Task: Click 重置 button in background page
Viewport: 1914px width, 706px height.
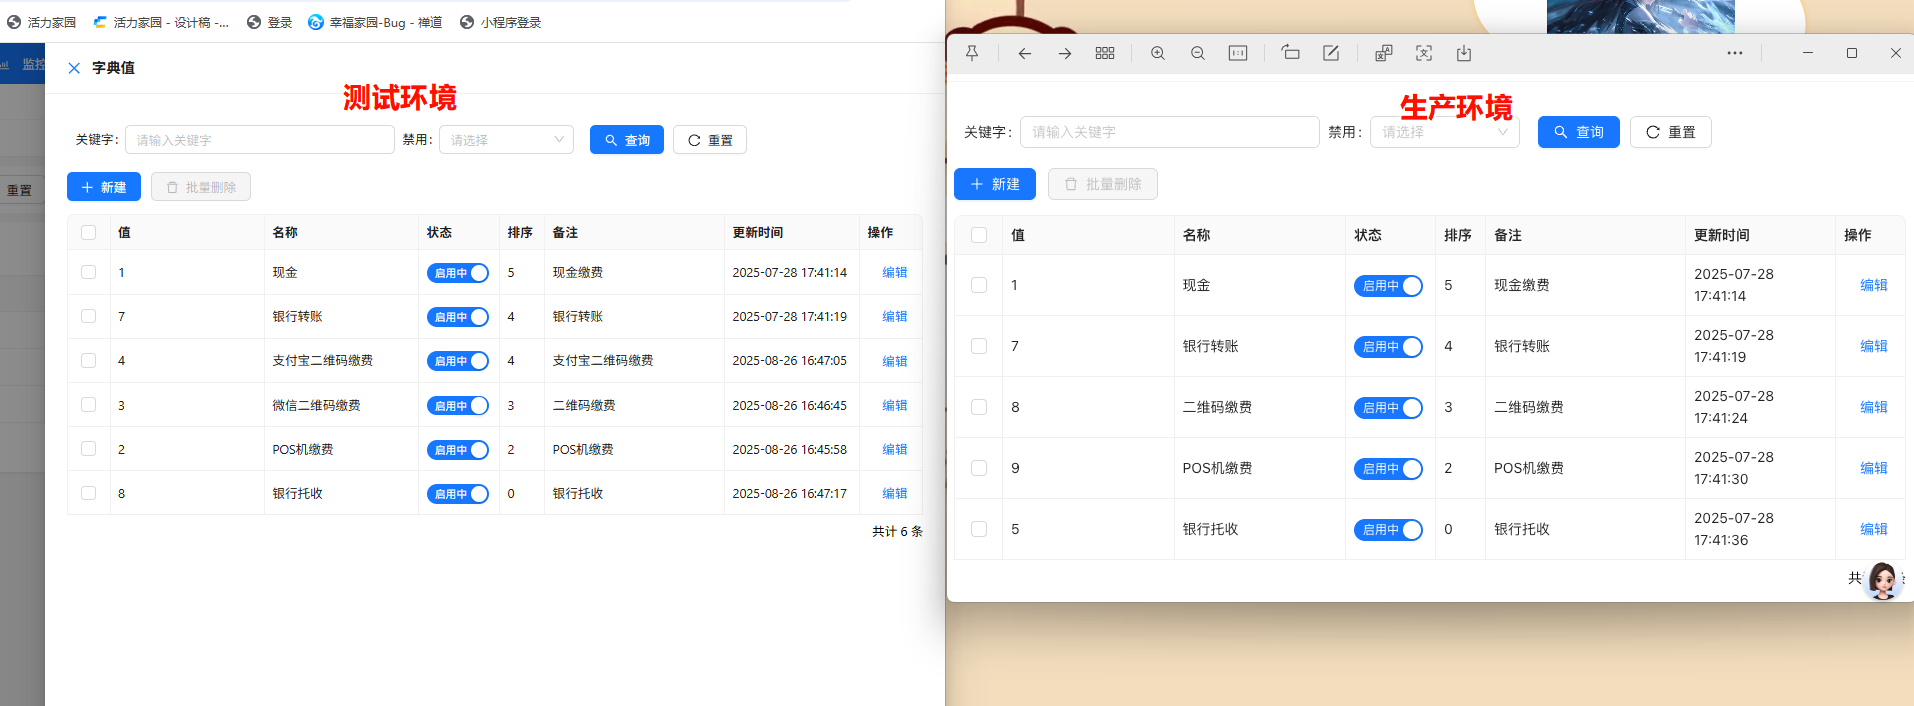Action: 20,190
